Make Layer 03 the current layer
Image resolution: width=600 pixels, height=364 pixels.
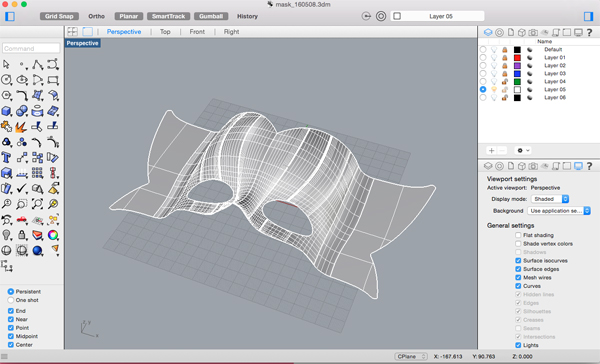tap(483, 73)
